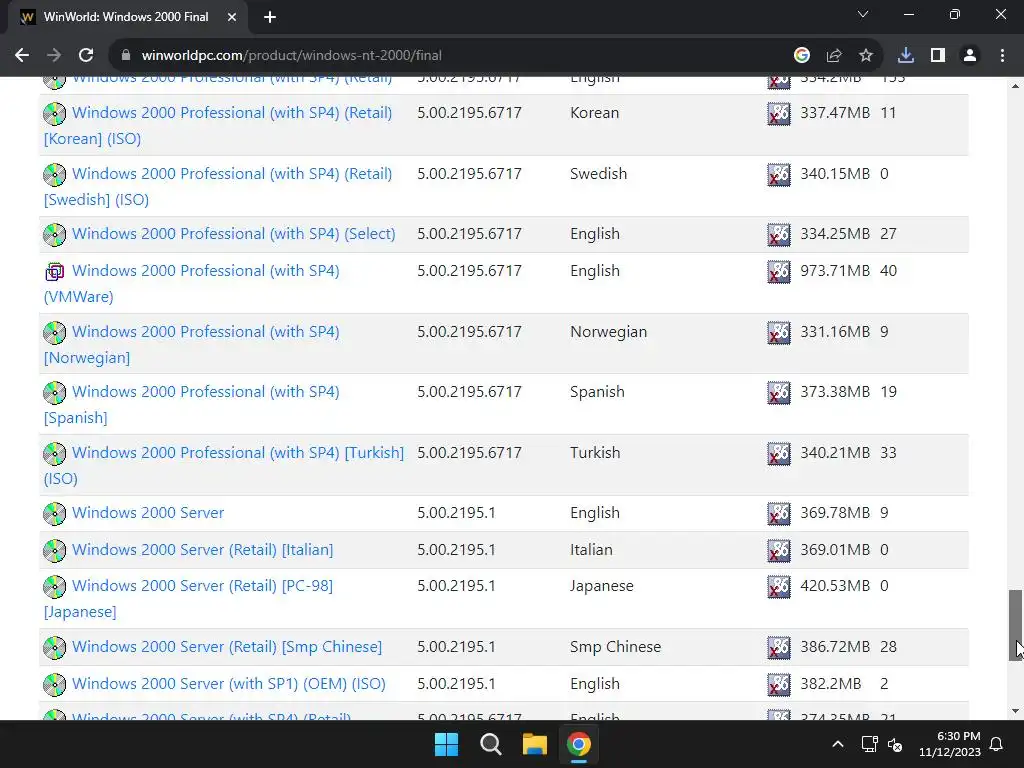Open Chrome downloads icon

click(906, 56)
